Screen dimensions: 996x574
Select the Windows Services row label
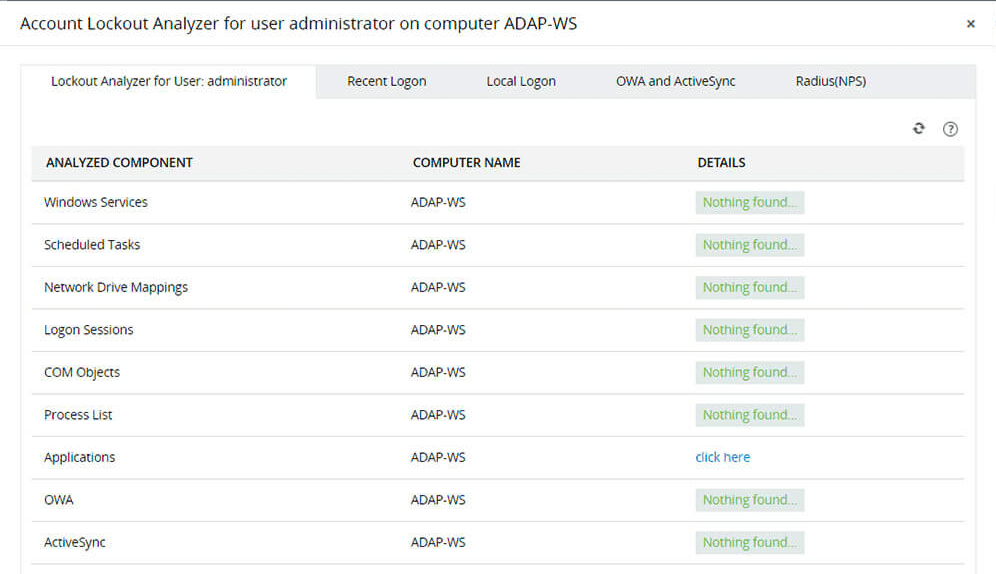[96, 202]
